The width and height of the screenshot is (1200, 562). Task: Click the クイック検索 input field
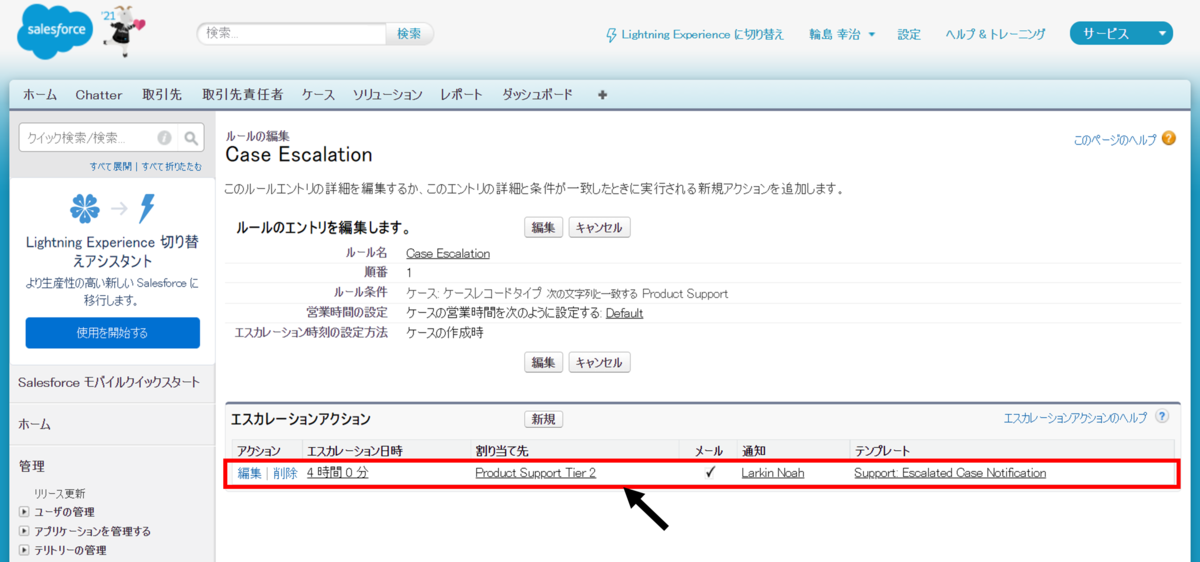[x=98, y=138]
